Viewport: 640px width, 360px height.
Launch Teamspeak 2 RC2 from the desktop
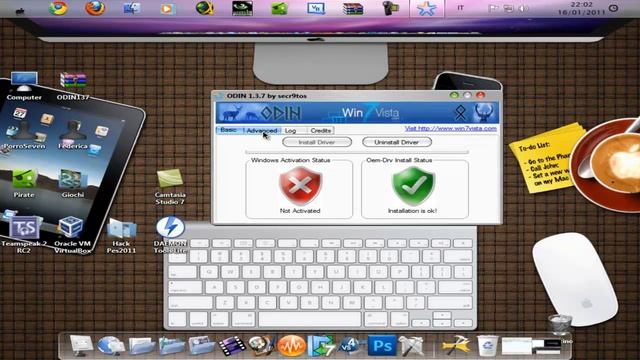(x=24, y=235)
